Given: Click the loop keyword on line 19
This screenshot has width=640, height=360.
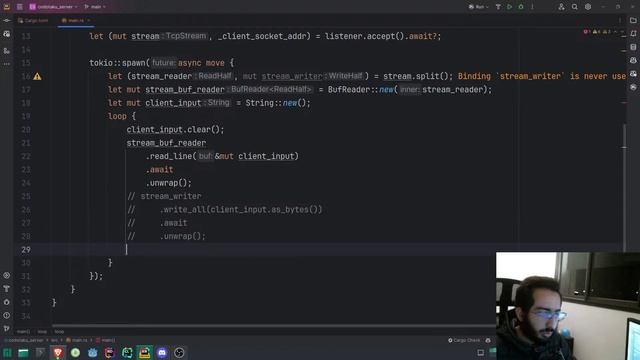Looking at the screenshot, I should 117,116.
